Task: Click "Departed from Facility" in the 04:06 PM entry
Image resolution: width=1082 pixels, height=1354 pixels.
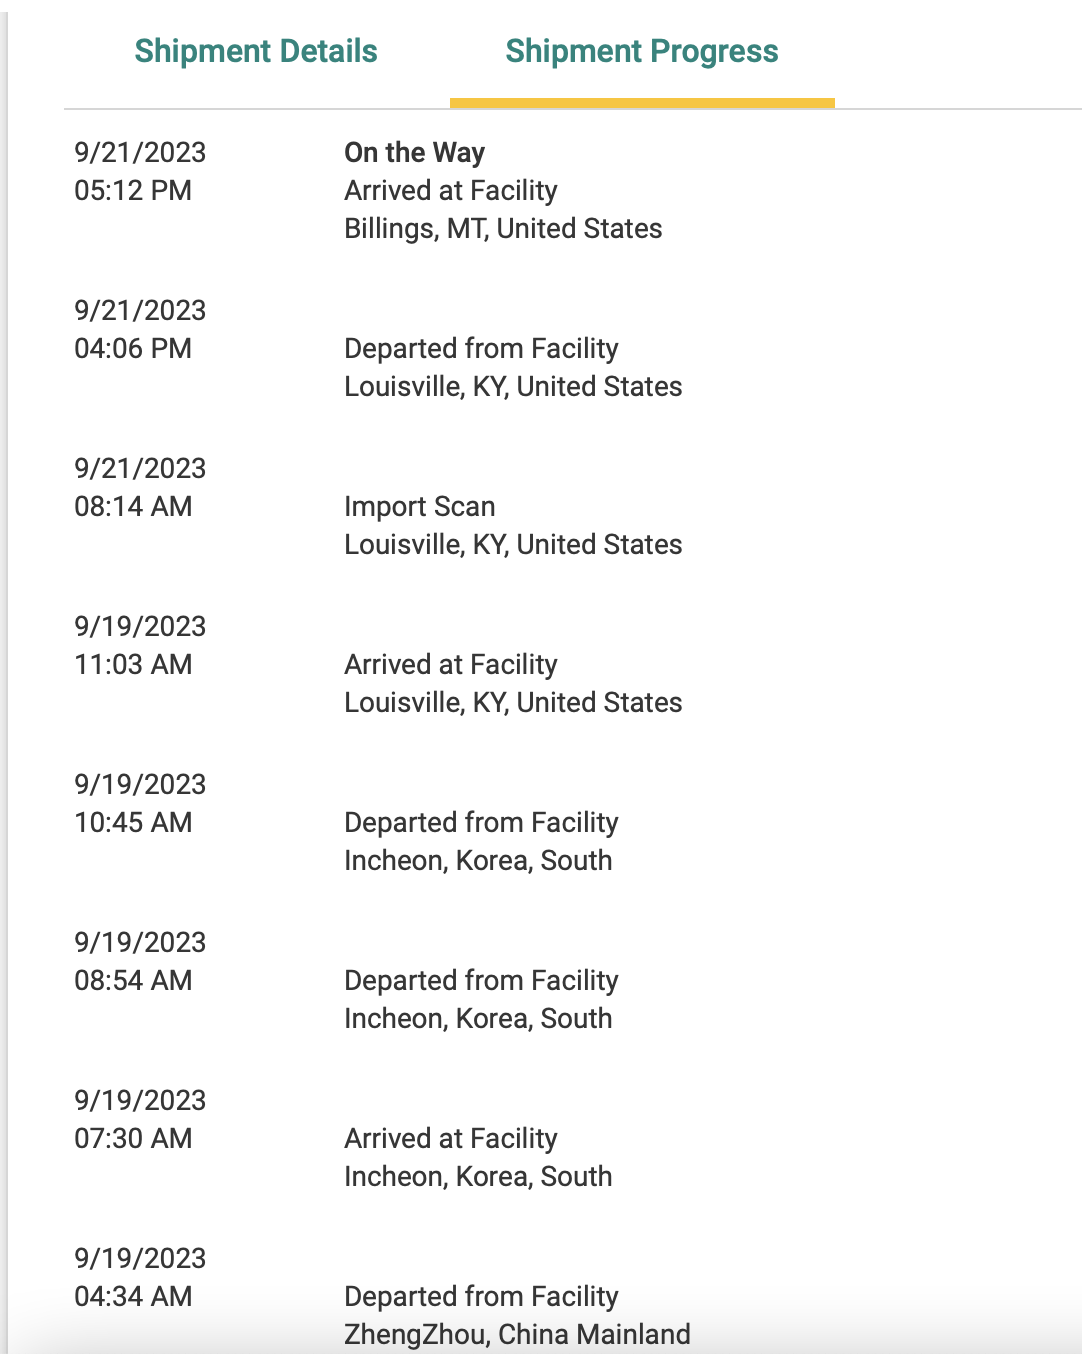Action: (481, 348)
